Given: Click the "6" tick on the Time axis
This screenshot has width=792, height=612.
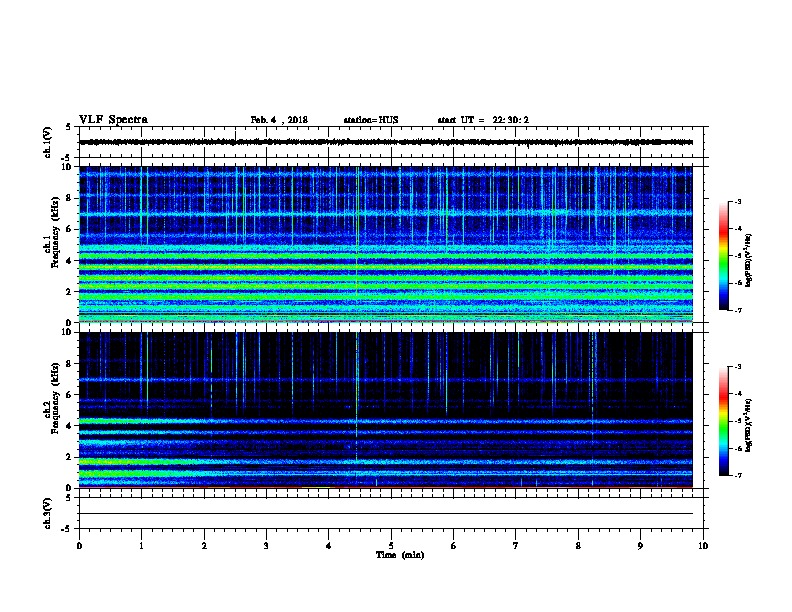Looking at the screenshot, I should (454, 546).
